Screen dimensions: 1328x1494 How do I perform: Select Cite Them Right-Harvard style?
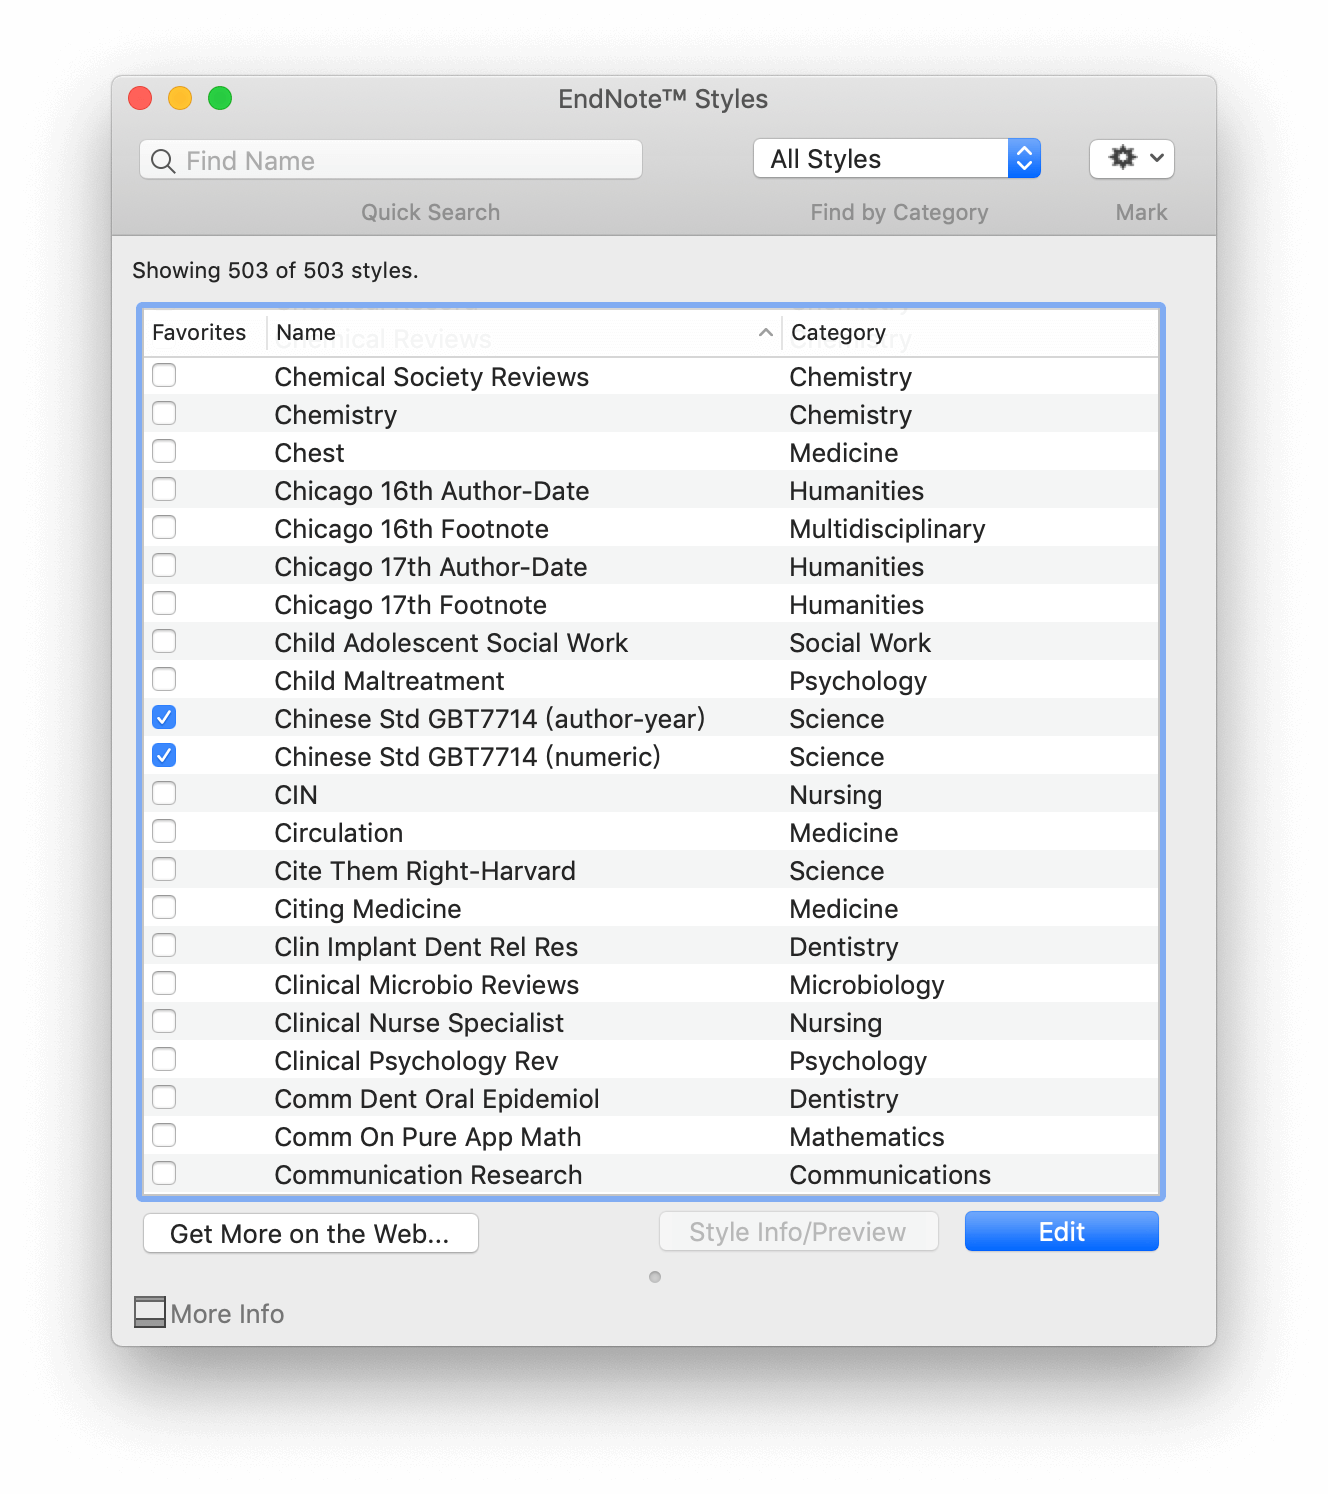tap(425, 871)
